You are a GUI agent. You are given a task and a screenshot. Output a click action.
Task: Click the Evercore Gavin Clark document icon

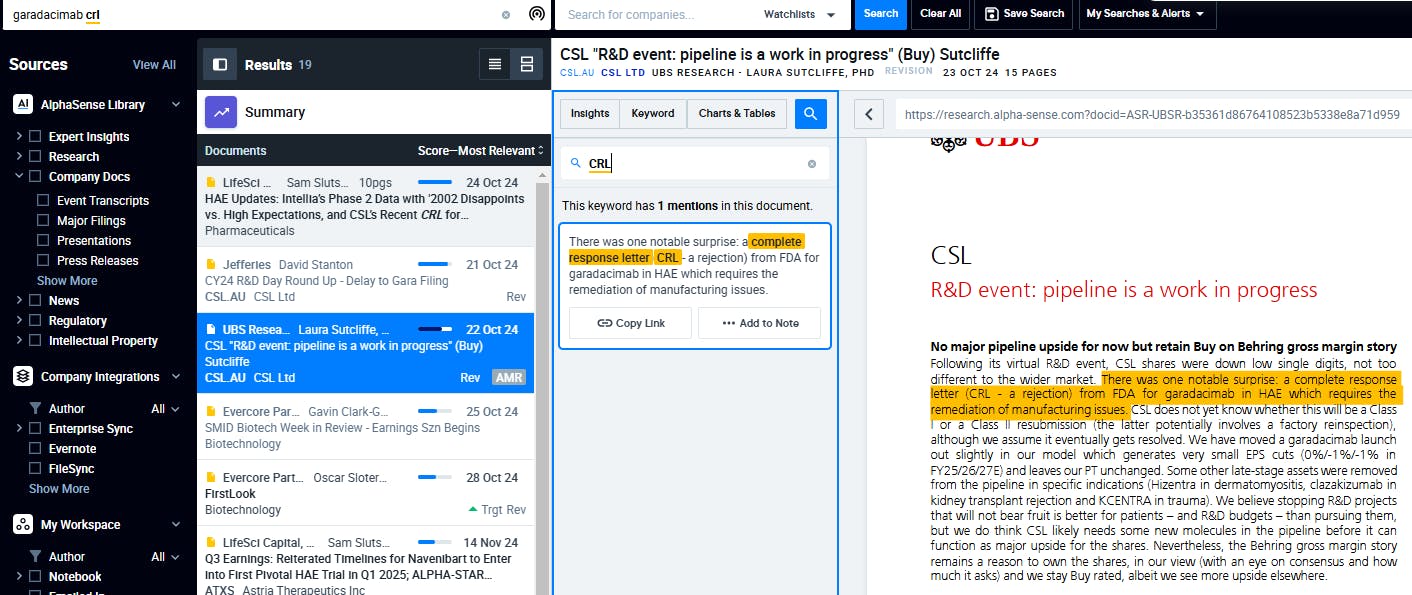pos(210,412)
